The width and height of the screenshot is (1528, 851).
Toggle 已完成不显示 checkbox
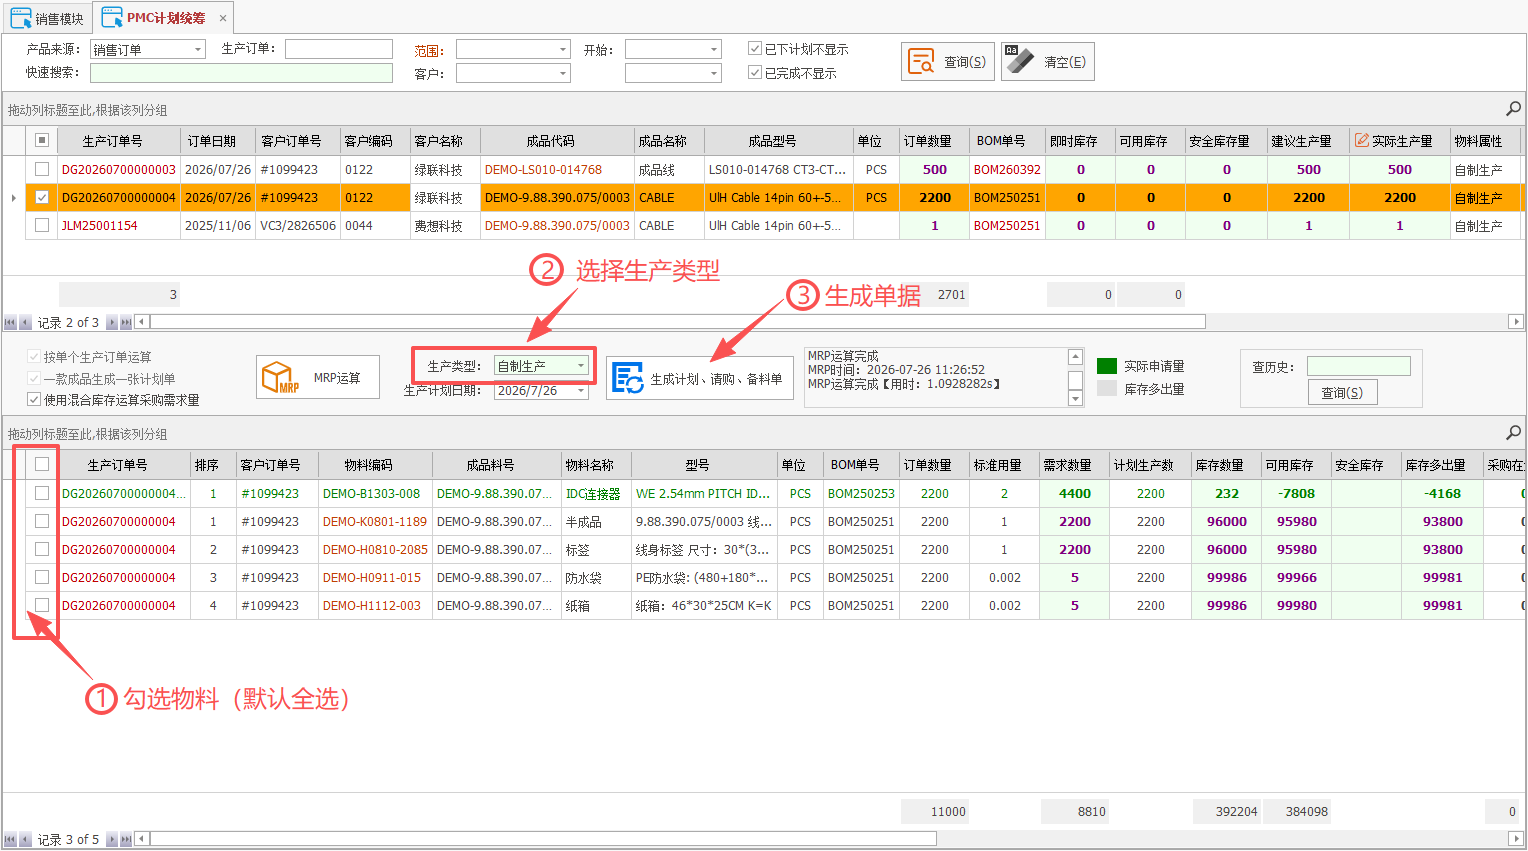(x=755, y=72)
